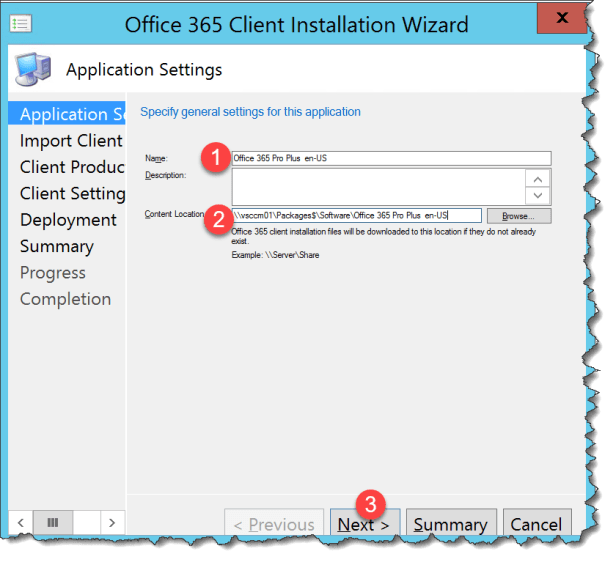Click into the Name text field
The width and height of the screenshot is (616, 565).
391,158
